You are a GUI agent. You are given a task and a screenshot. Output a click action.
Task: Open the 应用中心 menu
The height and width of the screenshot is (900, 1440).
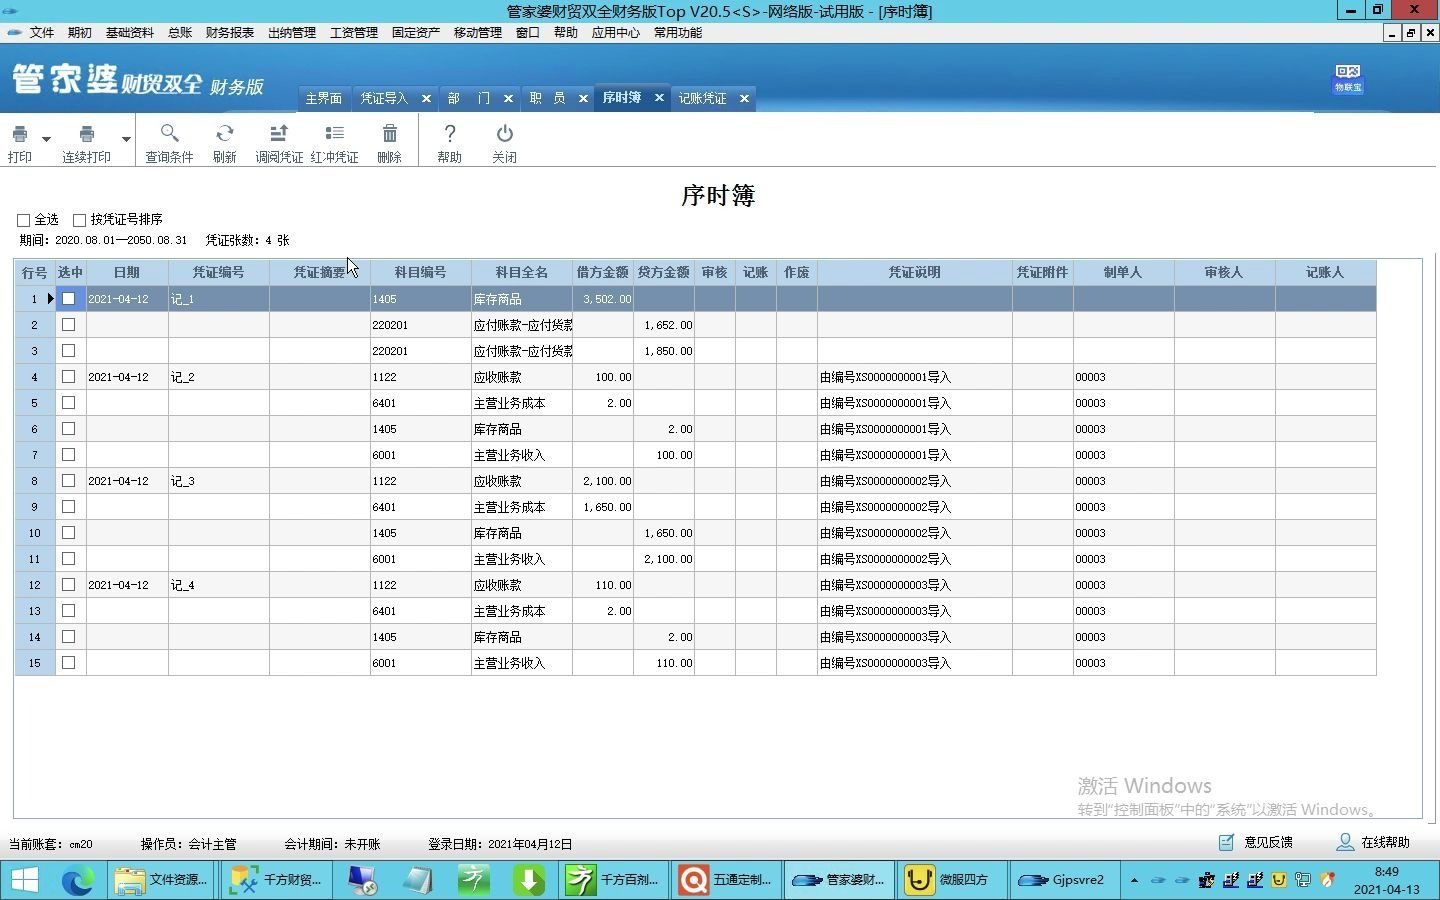616,32
